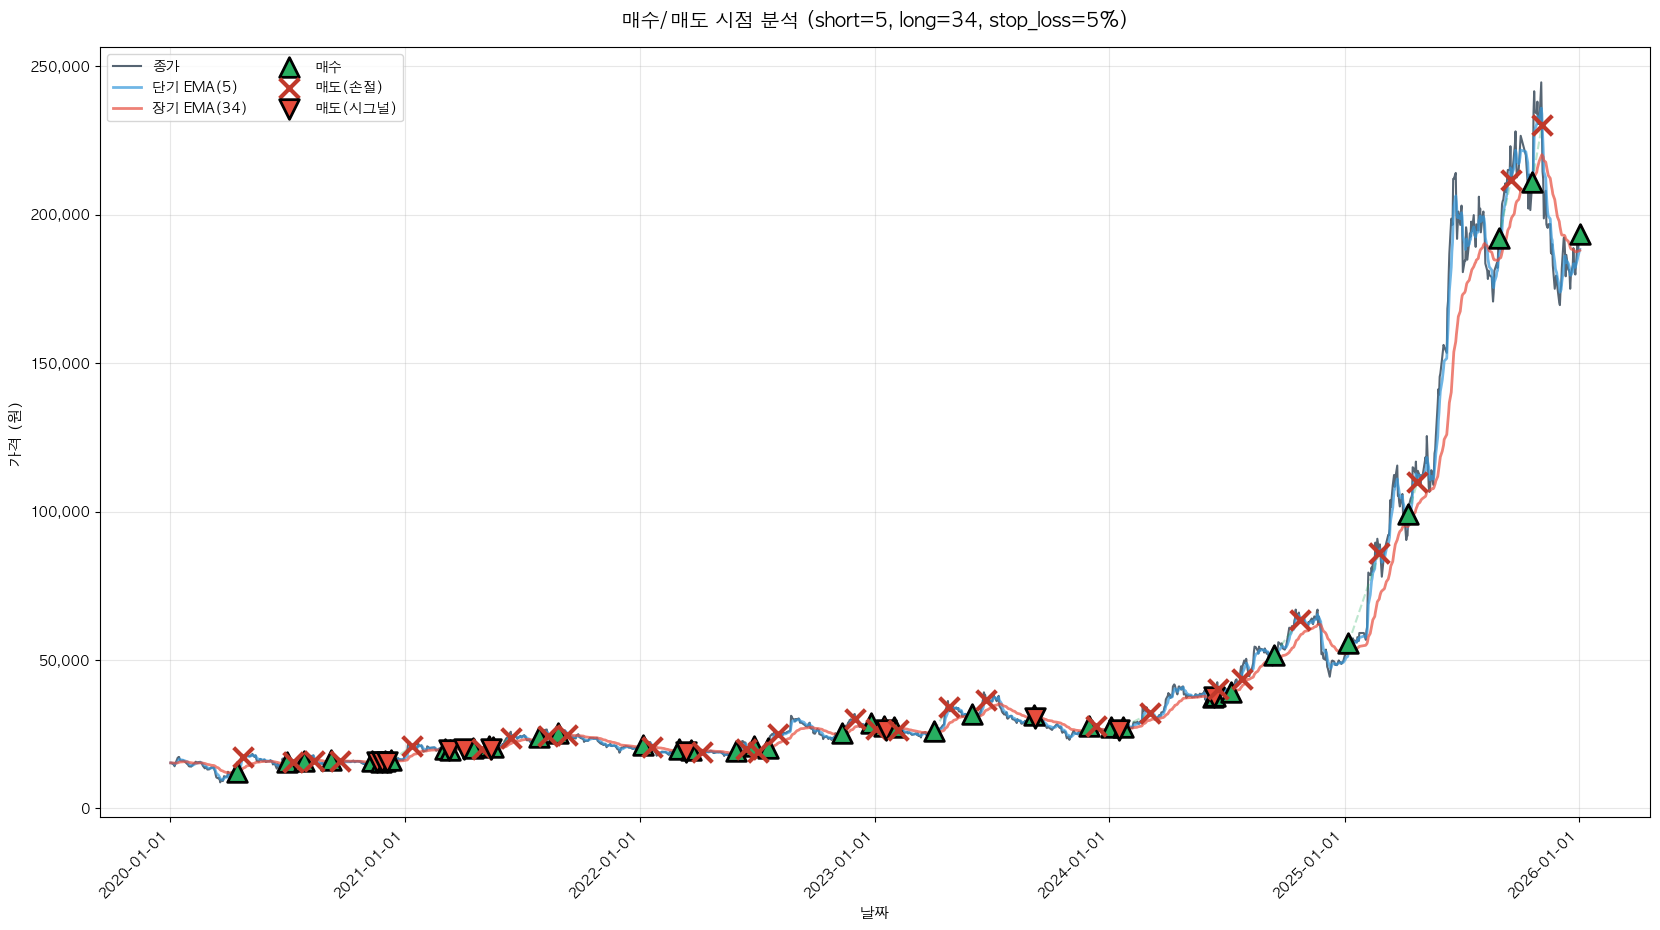Image resolution: width=1660 pixels, height=930 pixels.
Task: Click the 250,000 y-axis tick label
Action: (x=62, y=67)
